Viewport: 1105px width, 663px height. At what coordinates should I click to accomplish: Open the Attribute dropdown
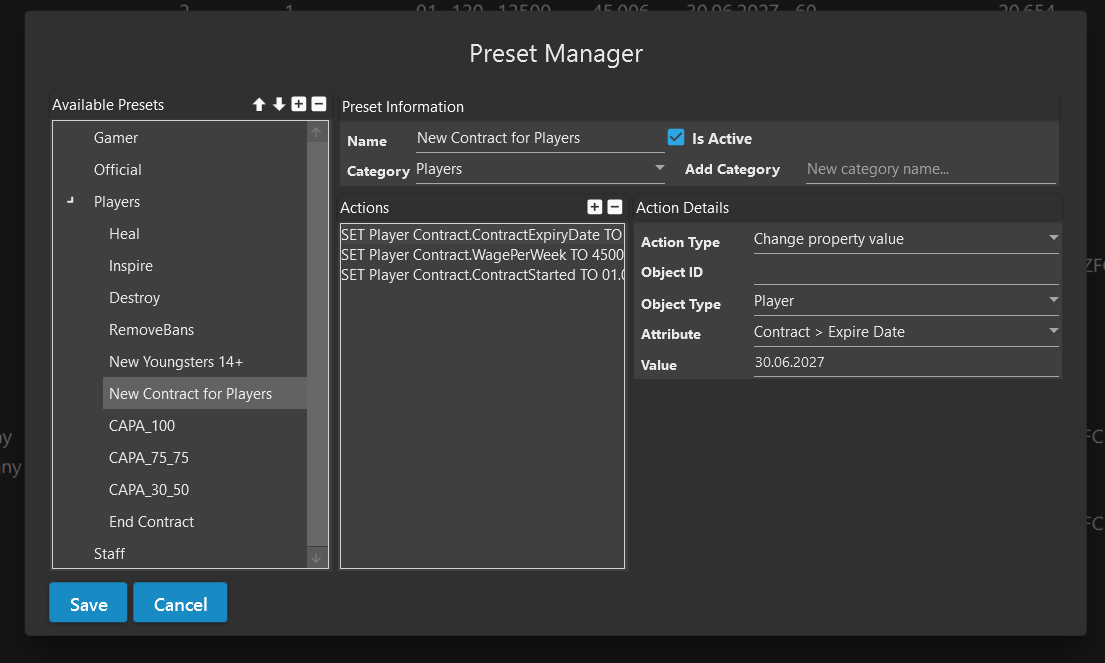point(906,332)
